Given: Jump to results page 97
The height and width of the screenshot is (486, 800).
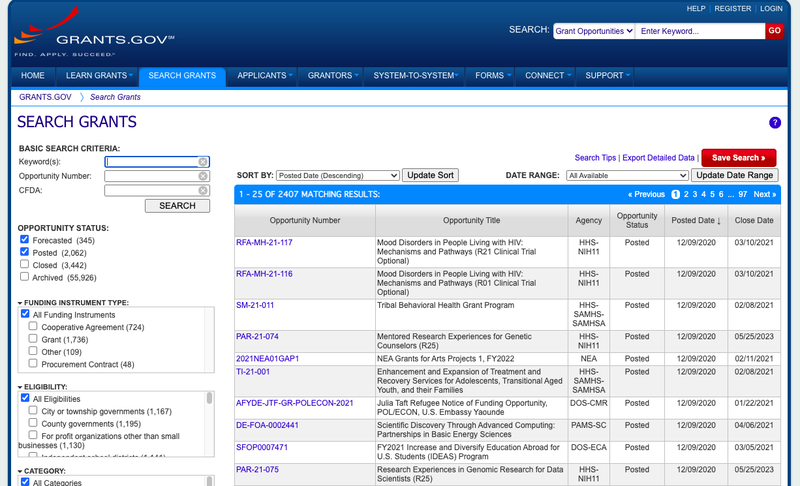Looking at the screenshot, I should click(742, 194).
